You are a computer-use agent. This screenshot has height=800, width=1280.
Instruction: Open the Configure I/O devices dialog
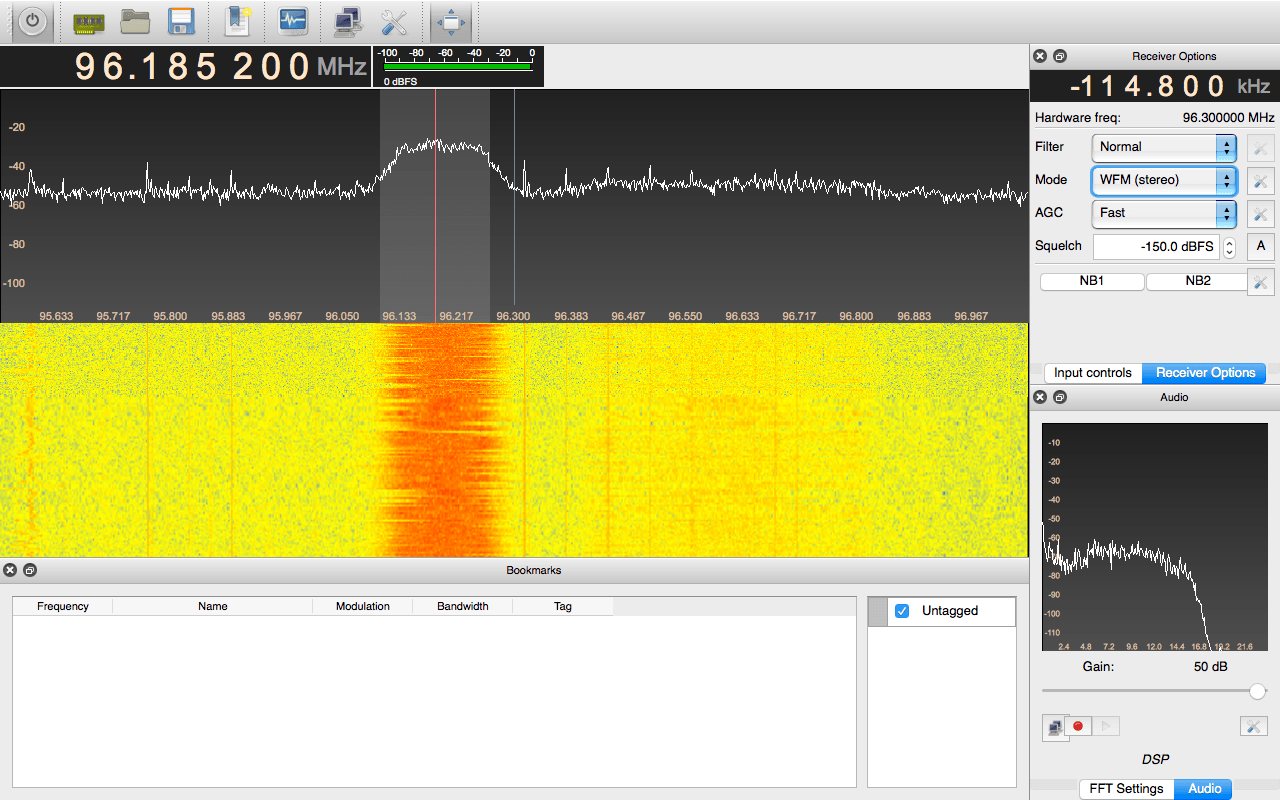click(x=88, y=22)
